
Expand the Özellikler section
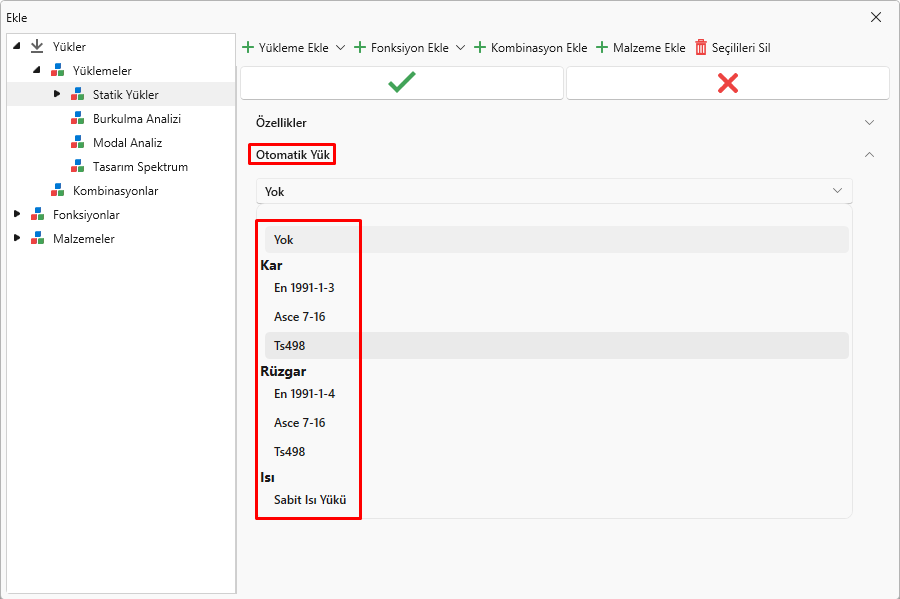click(x=869, y=123)
